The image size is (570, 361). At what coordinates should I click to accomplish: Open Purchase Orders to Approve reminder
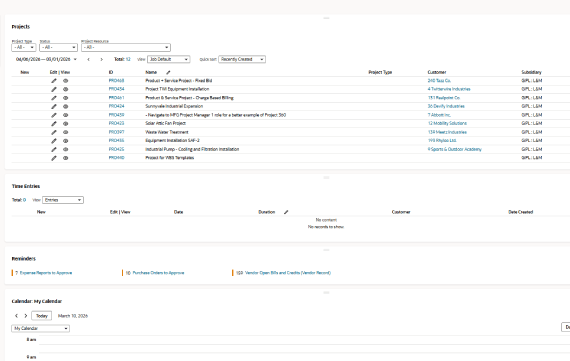[158, 273]
